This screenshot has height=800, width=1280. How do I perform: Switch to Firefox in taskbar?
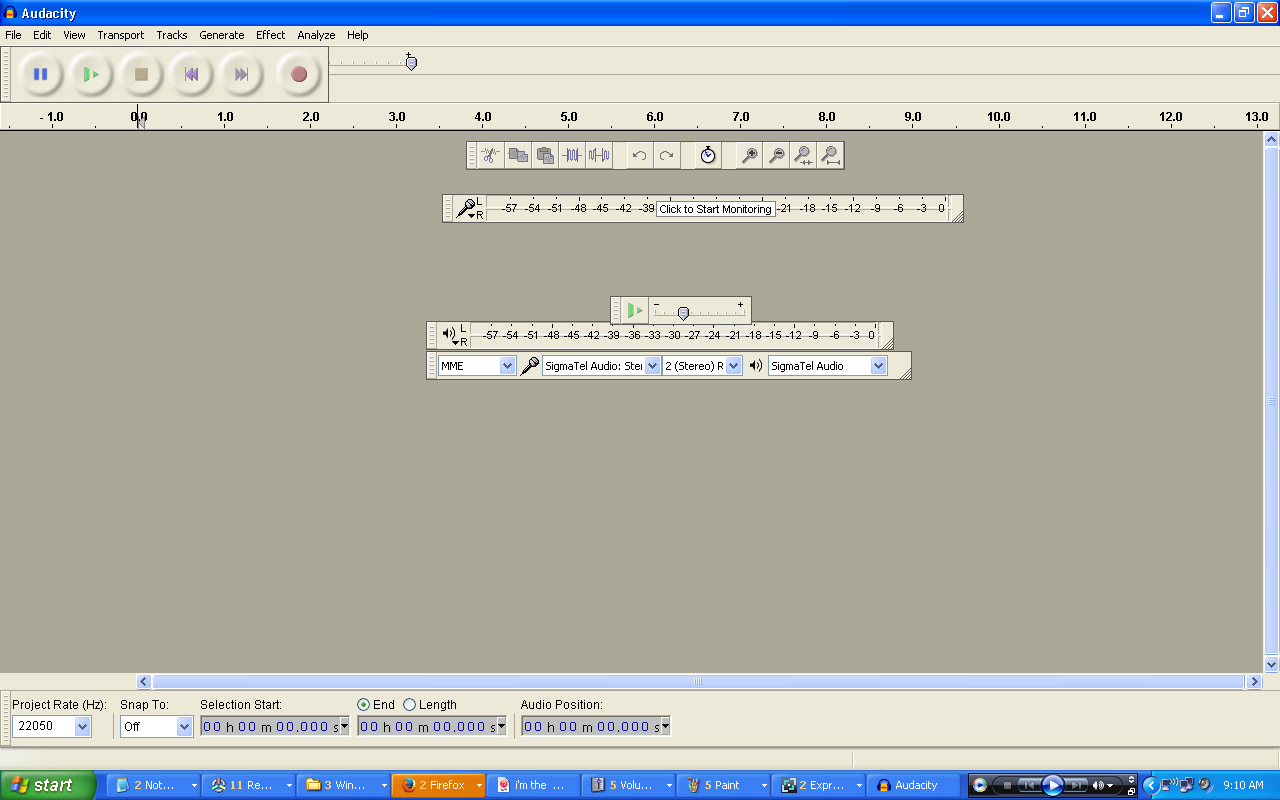[x=439, y=785]
